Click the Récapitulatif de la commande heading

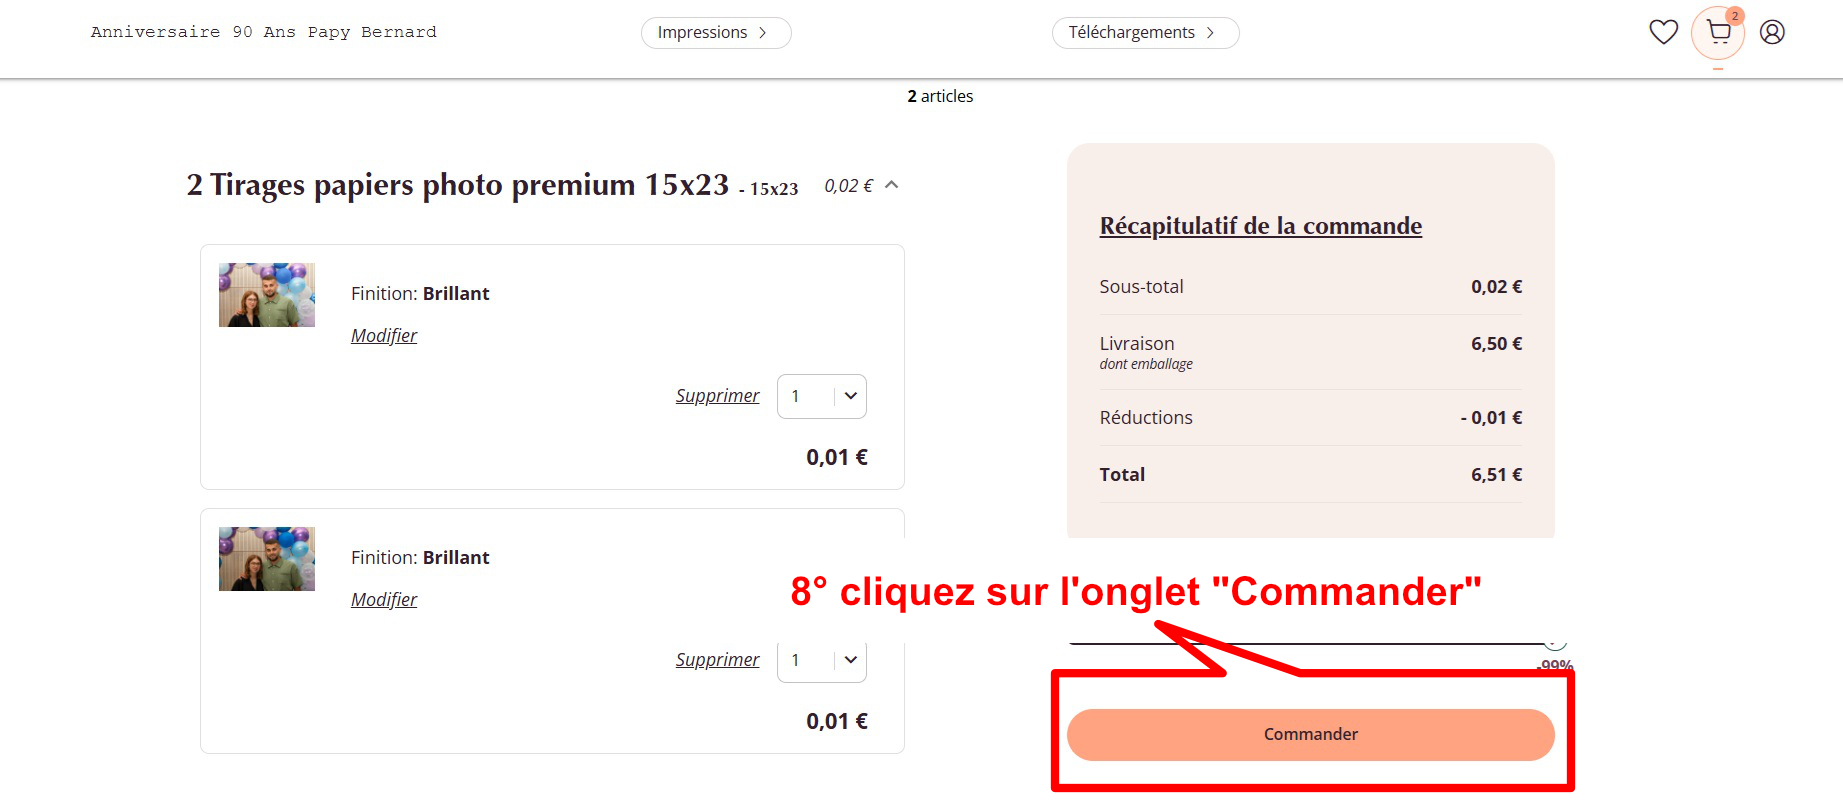[1260, 226]
